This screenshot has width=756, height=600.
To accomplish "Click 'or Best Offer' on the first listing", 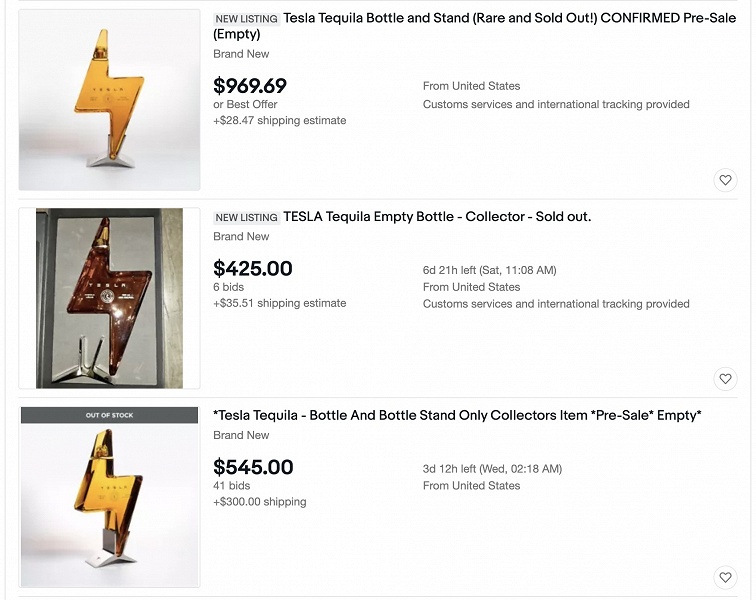I will pyautogui.click(x=245, y=104).
